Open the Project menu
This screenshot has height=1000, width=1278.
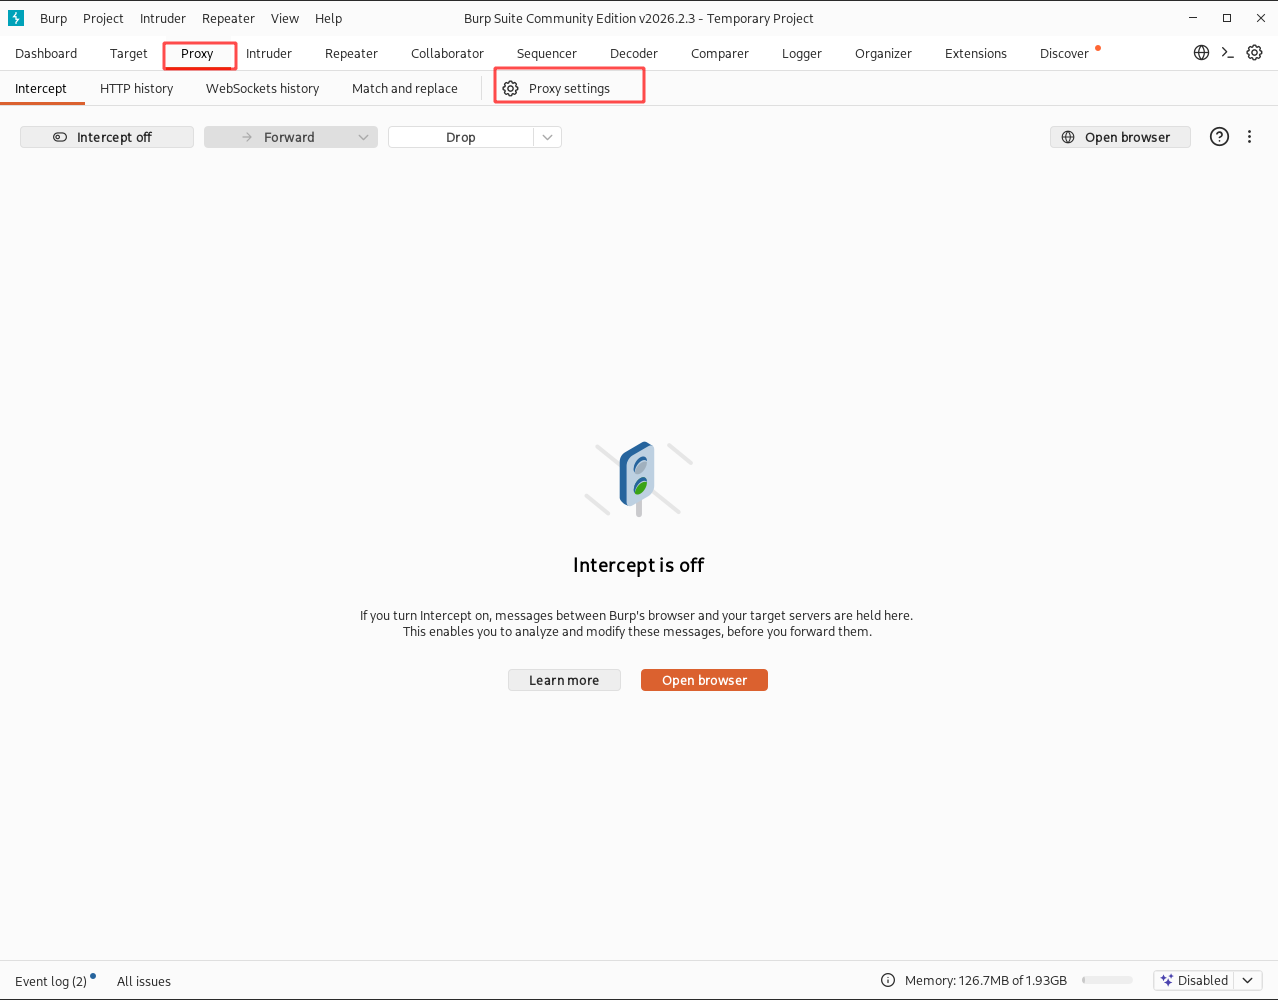(103, 18)
